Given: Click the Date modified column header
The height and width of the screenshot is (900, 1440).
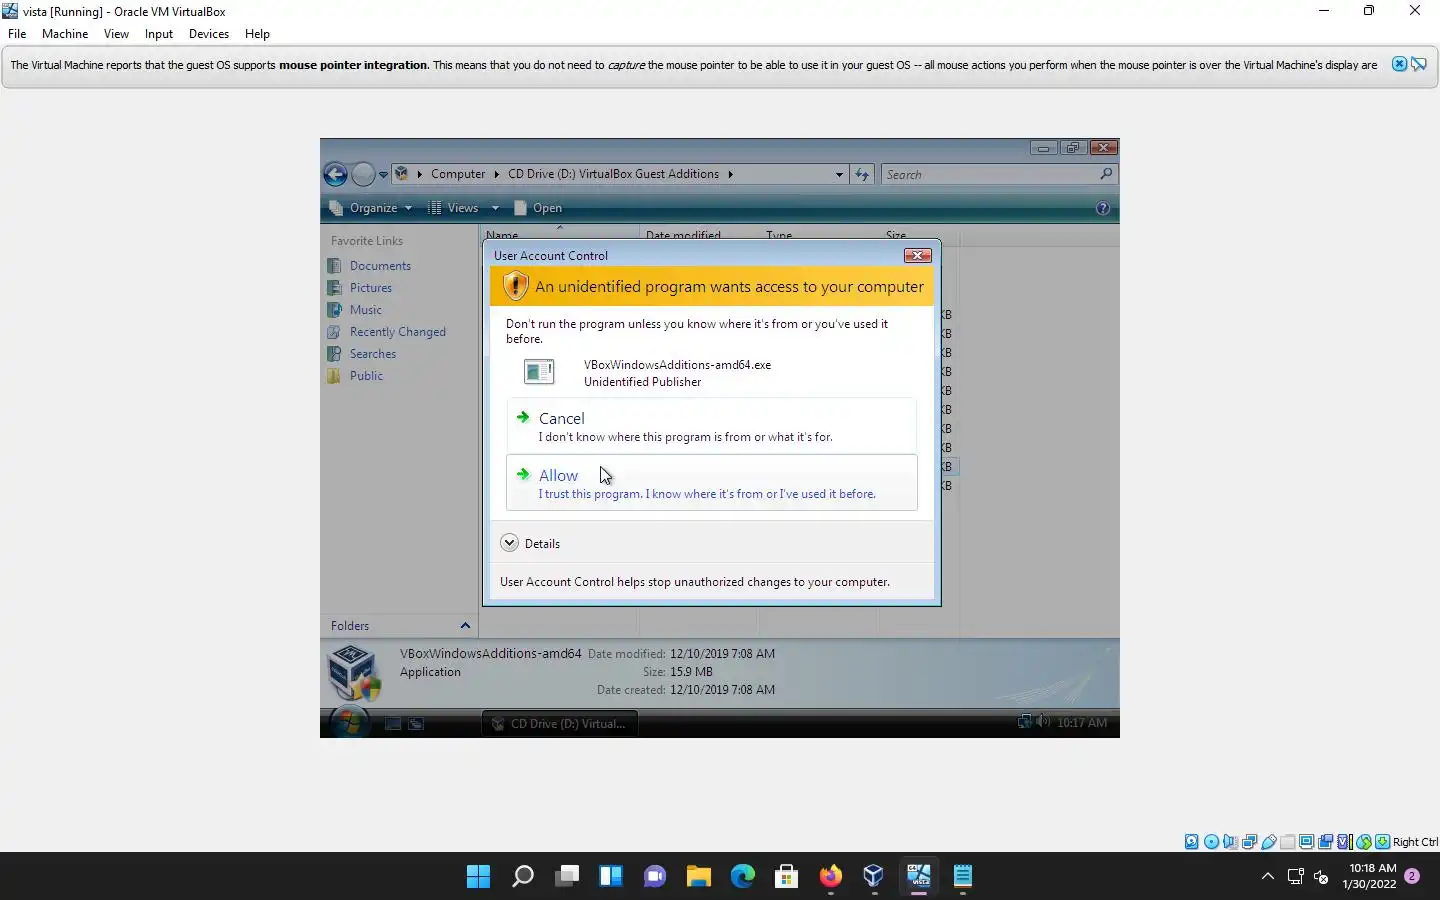Looking at the screenshot, I should click(698, 235).
